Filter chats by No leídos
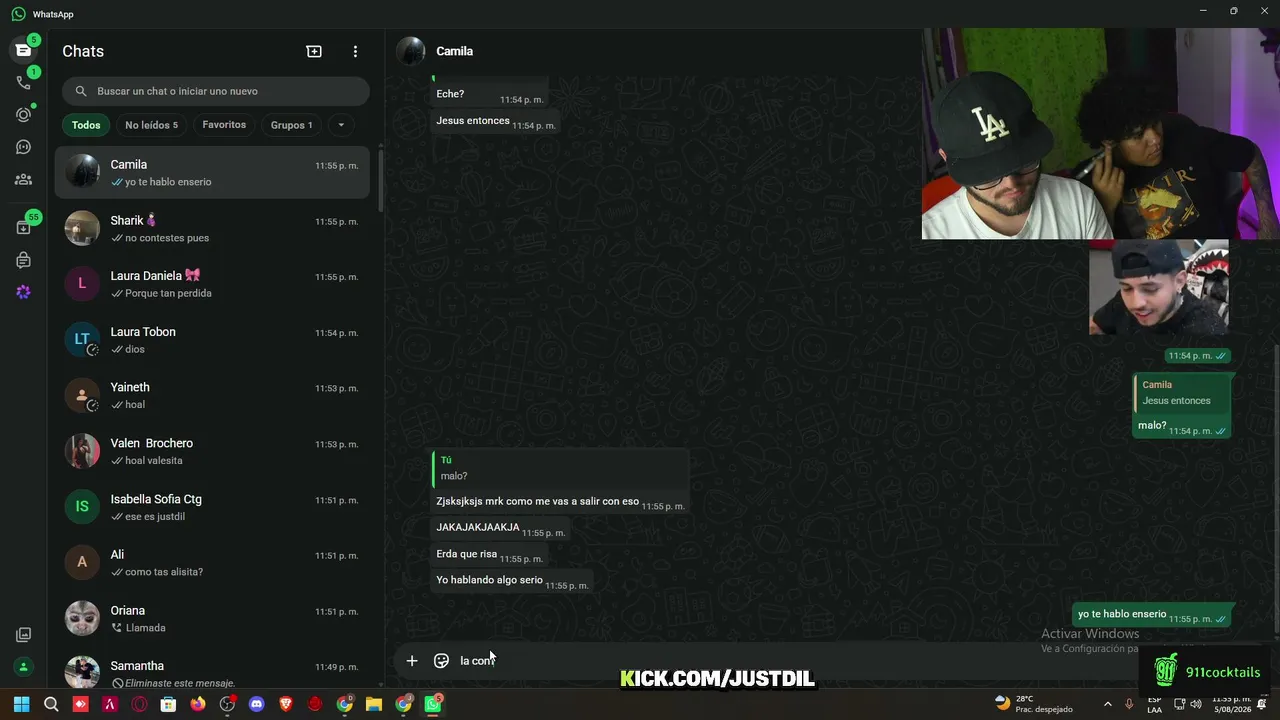Viewport: 1280px width, 720px height. pos(151,125)
